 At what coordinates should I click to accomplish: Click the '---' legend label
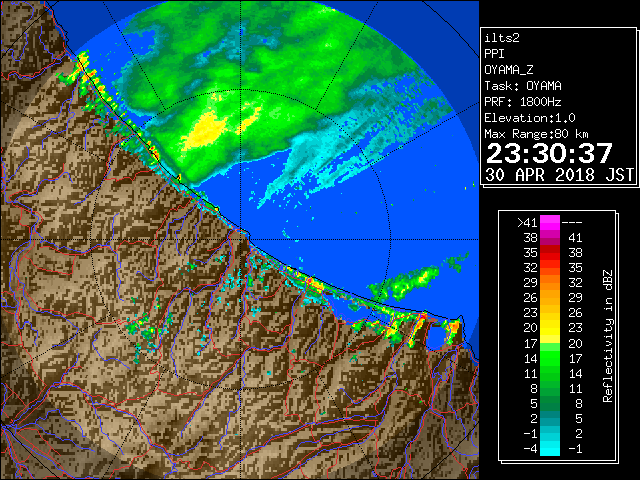tap(572, 223)
